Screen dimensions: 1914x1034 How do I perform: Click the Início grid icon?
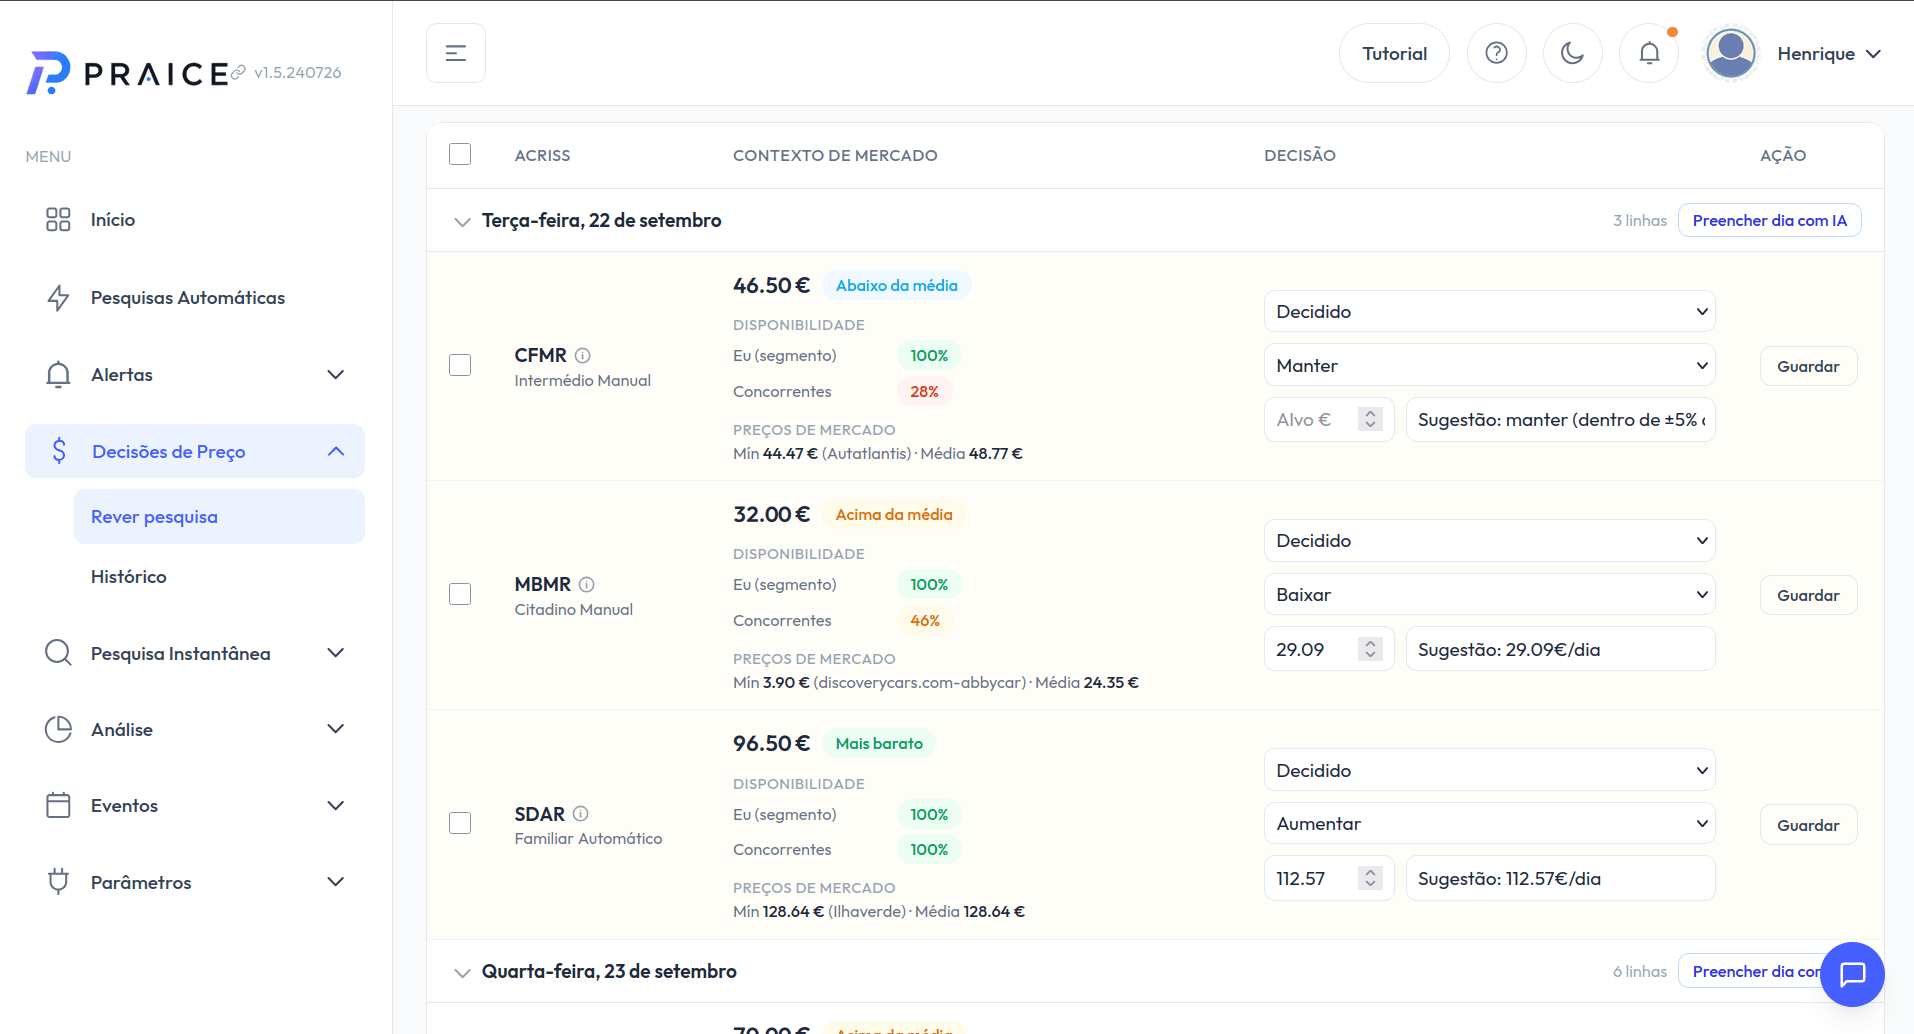pyautogui.click(x=58, y=220)
